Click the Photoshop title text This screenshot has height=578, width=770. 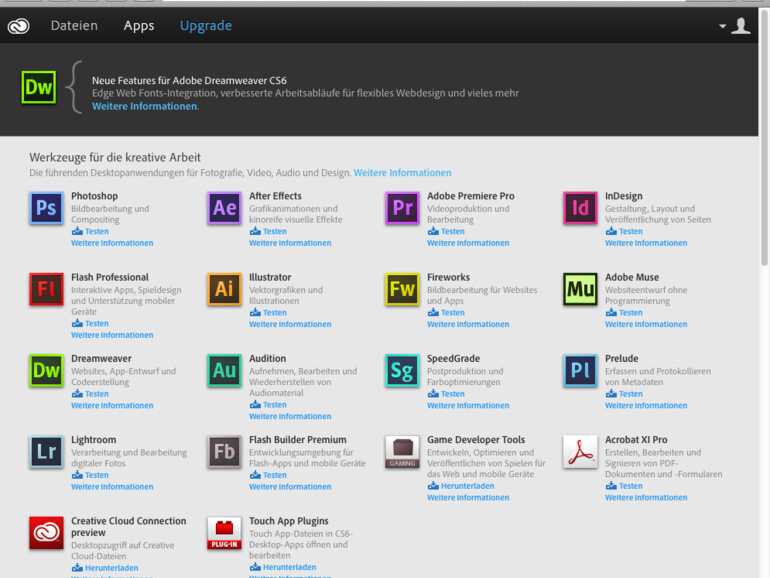(x=94, y=196)
